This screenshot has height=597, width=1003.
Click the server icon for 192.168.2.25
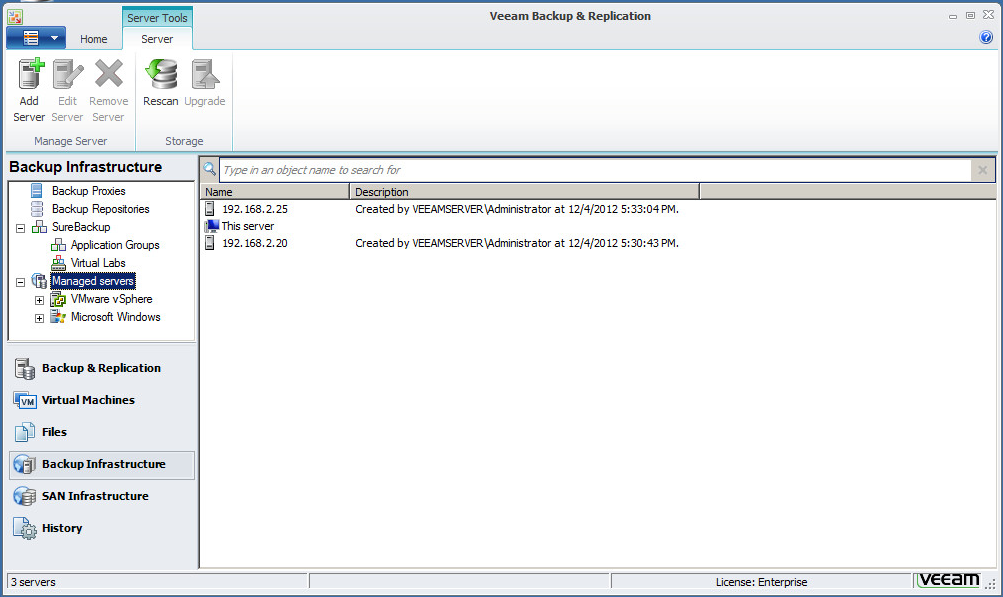tap(210, 209)
